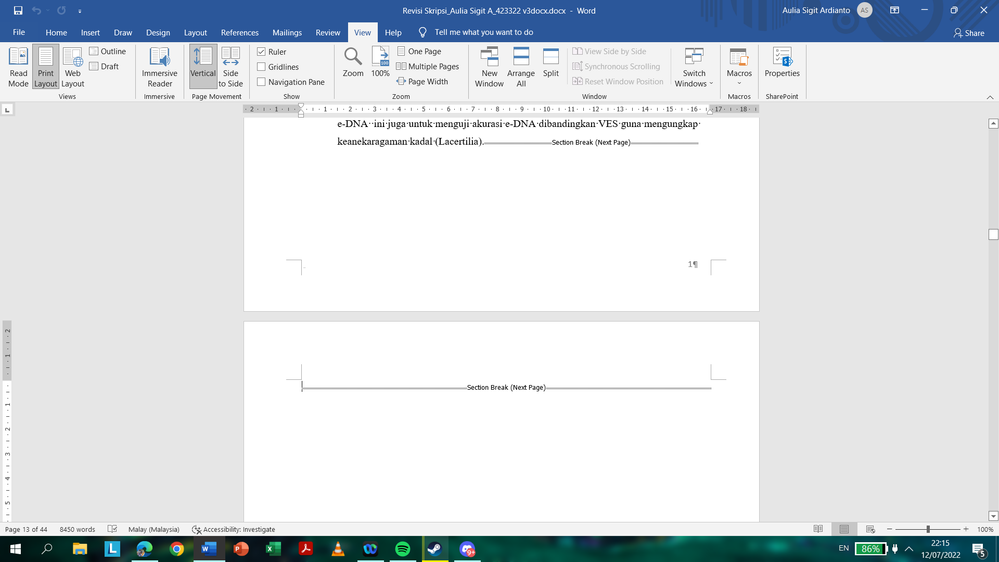Open a New Window of the document
Viewport: 999px width, 562px height.
(x=489, y=67)
